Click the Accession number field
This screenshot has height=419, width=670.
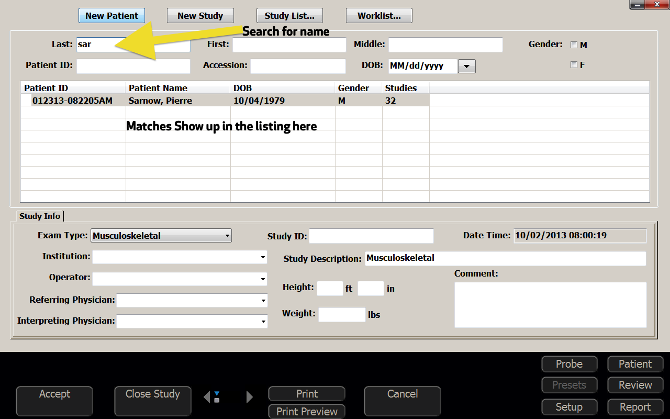298,66
